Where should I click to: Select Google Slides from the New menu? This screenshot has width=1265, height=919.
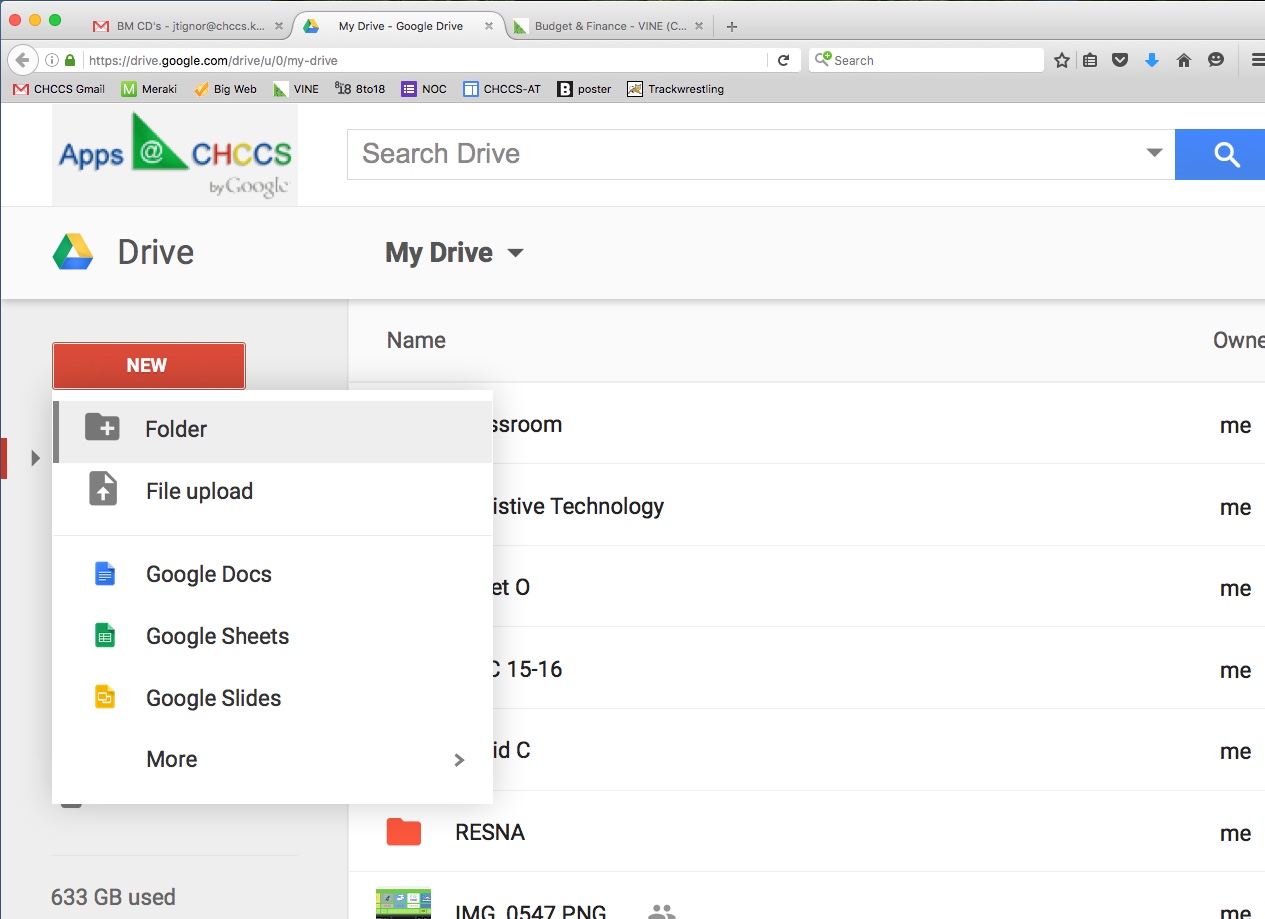[213, 697]
